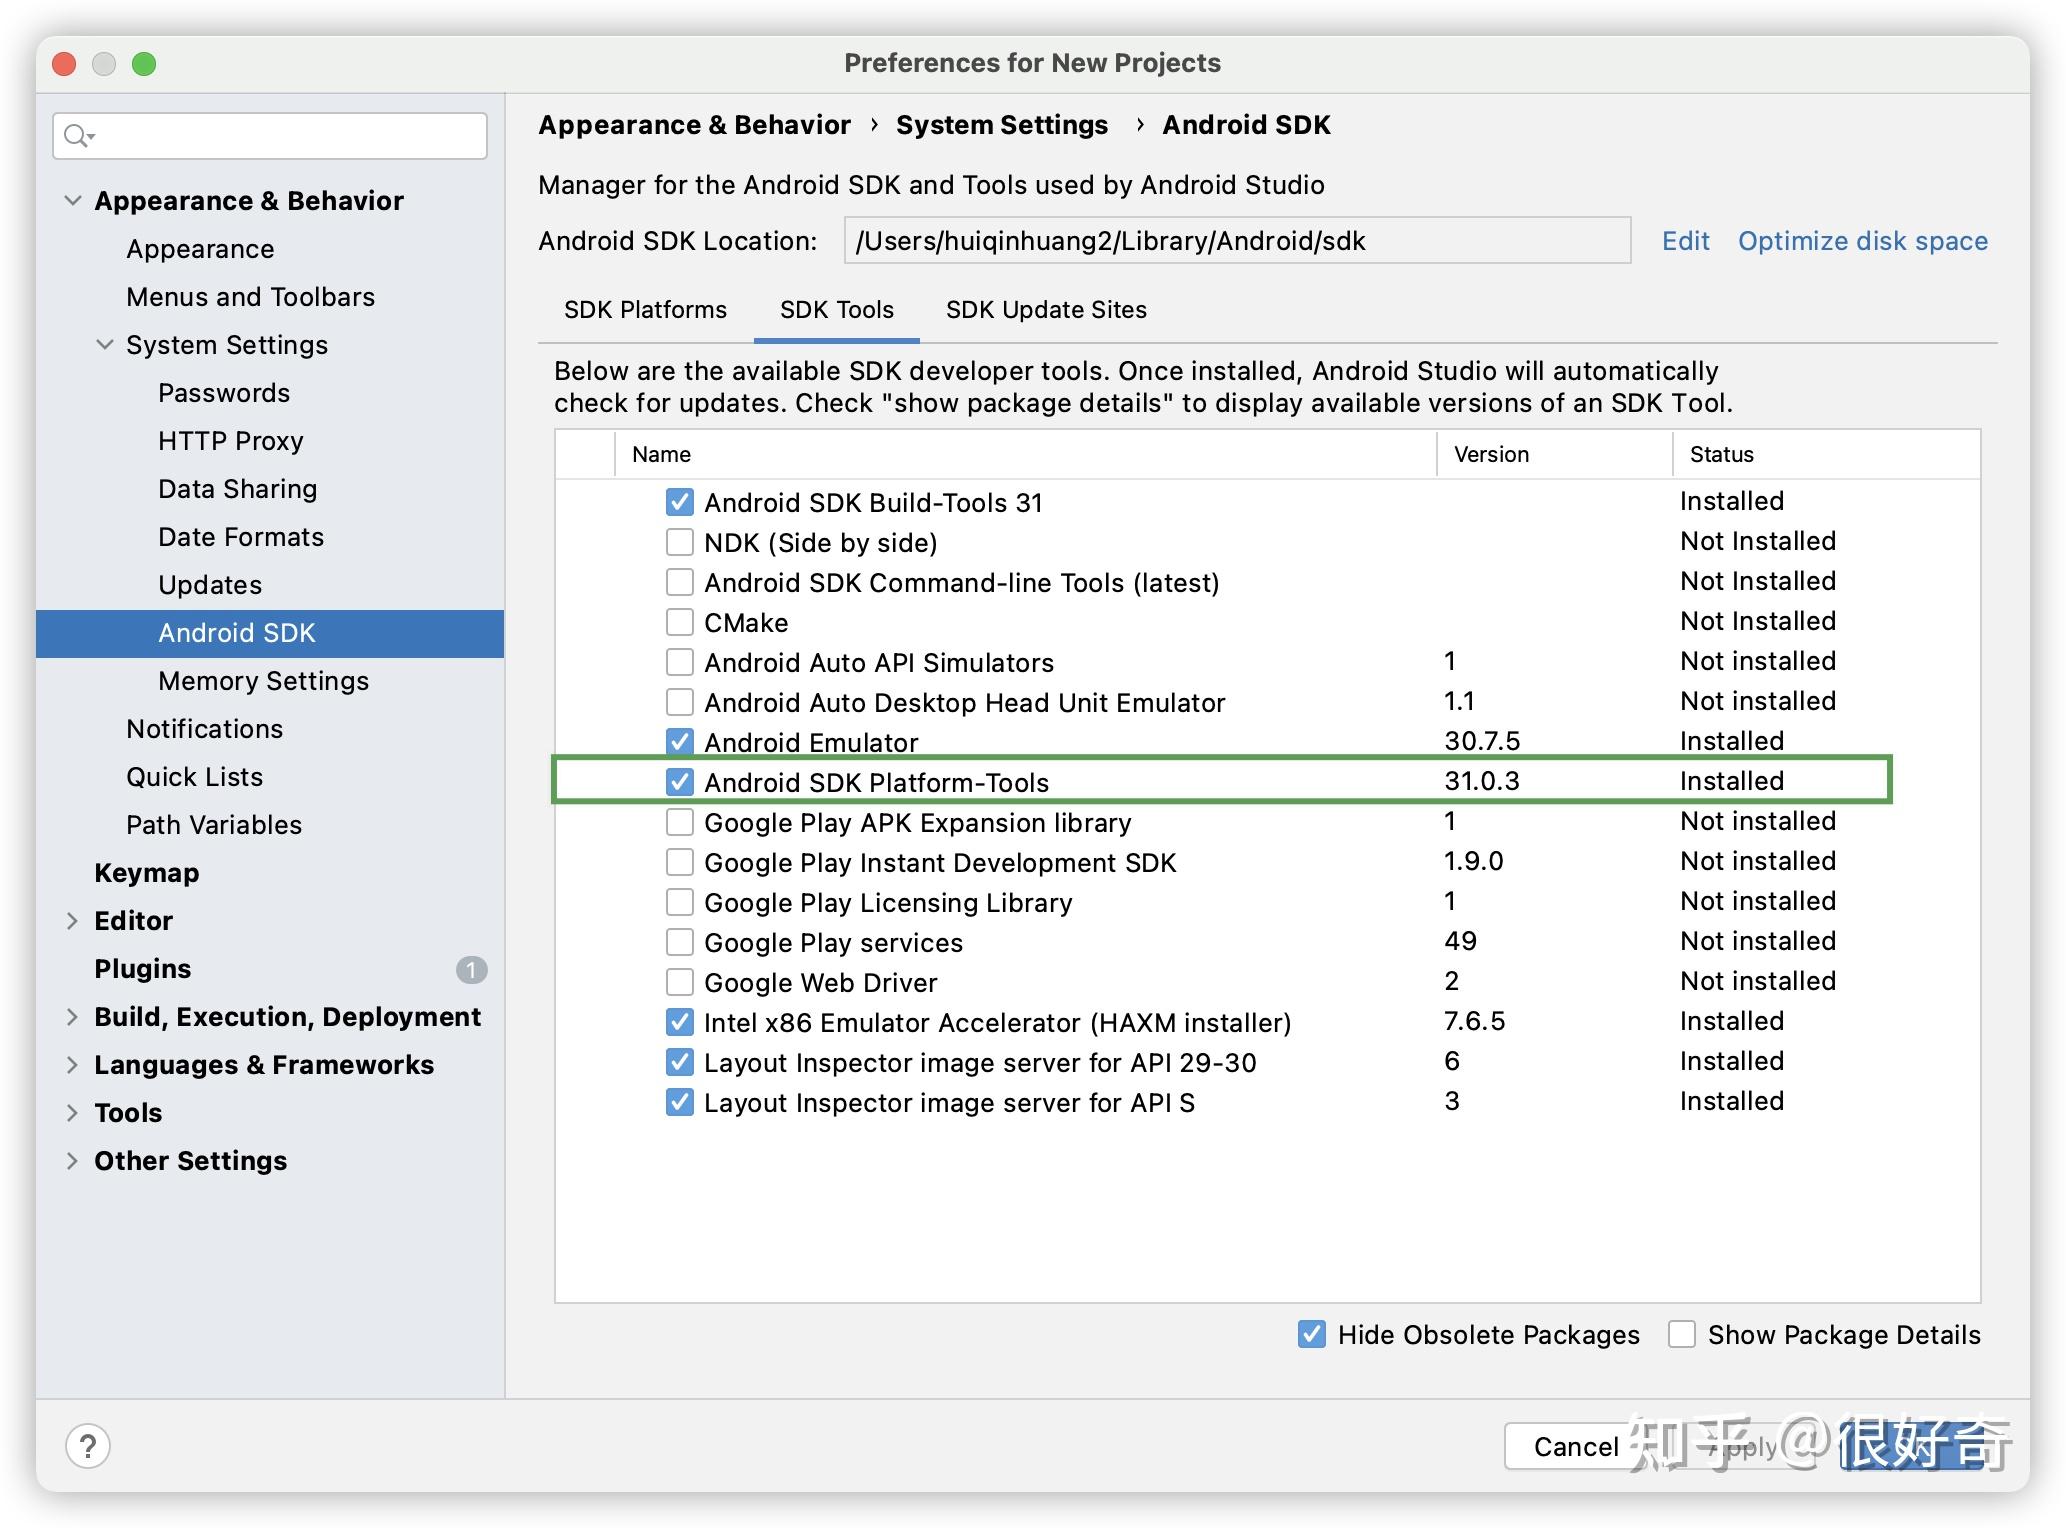The height and width of the screenshot is (1528, 2066).
Task: Focus the settings search field
Action: coord(270,136)
